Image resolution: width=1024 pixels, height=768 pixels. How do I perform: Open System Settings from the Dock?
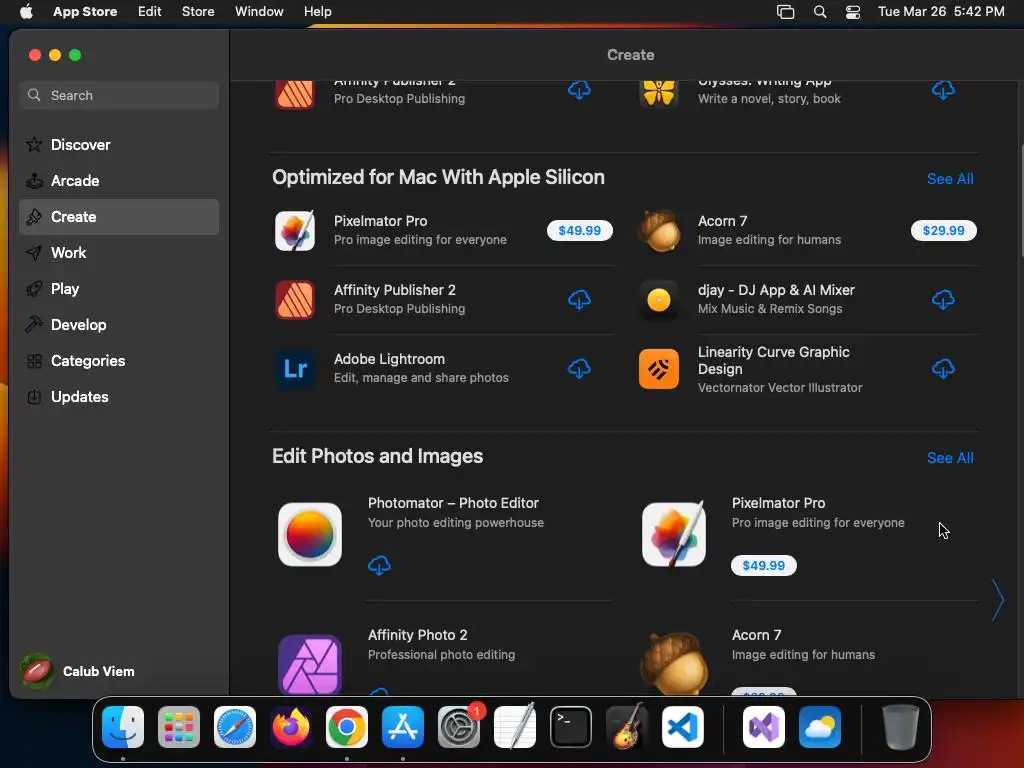[458, 727]
